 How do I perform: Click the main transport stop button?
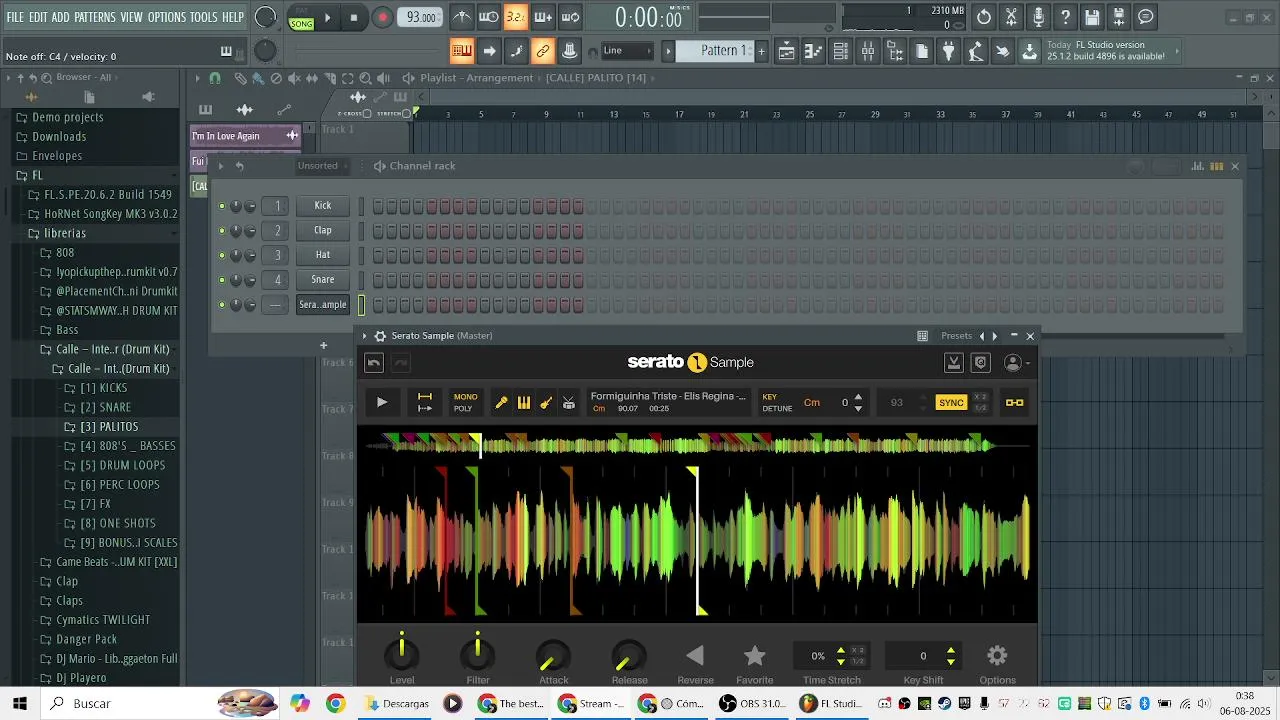(x=354, y=18)
